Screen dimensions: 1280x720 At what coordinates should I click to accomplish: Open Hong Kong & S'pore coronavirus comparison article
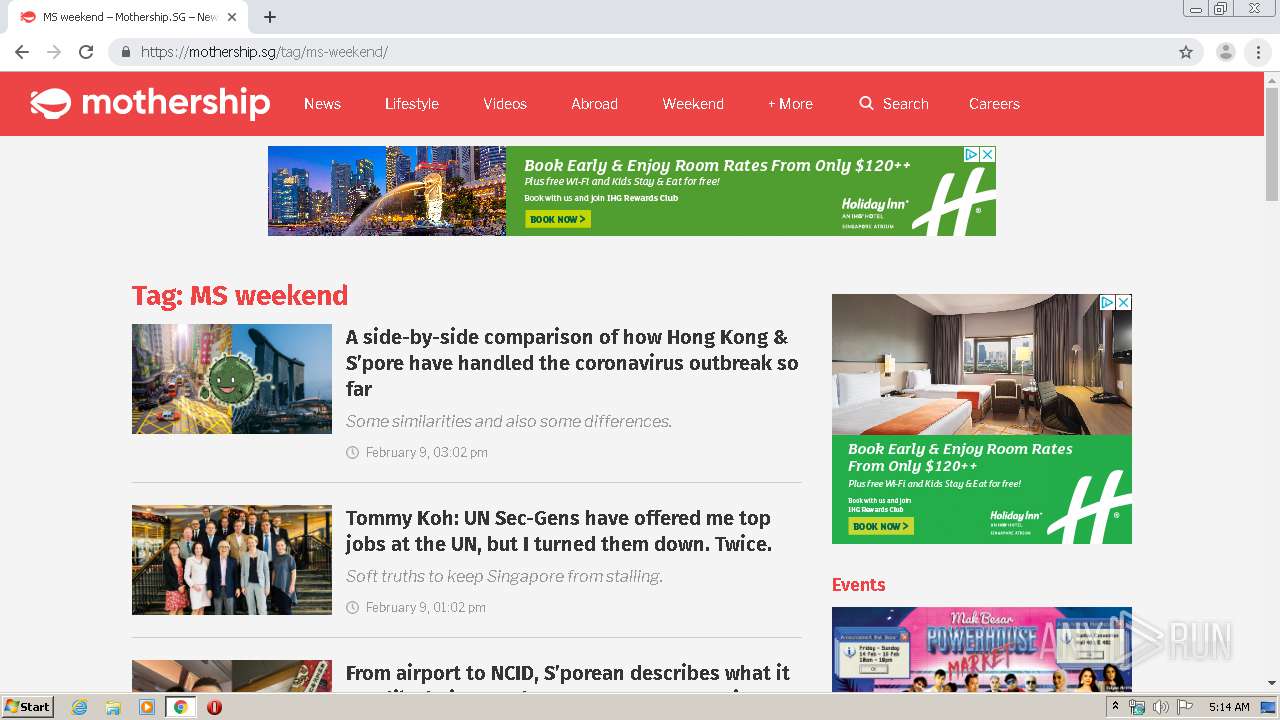pos(572,363)
